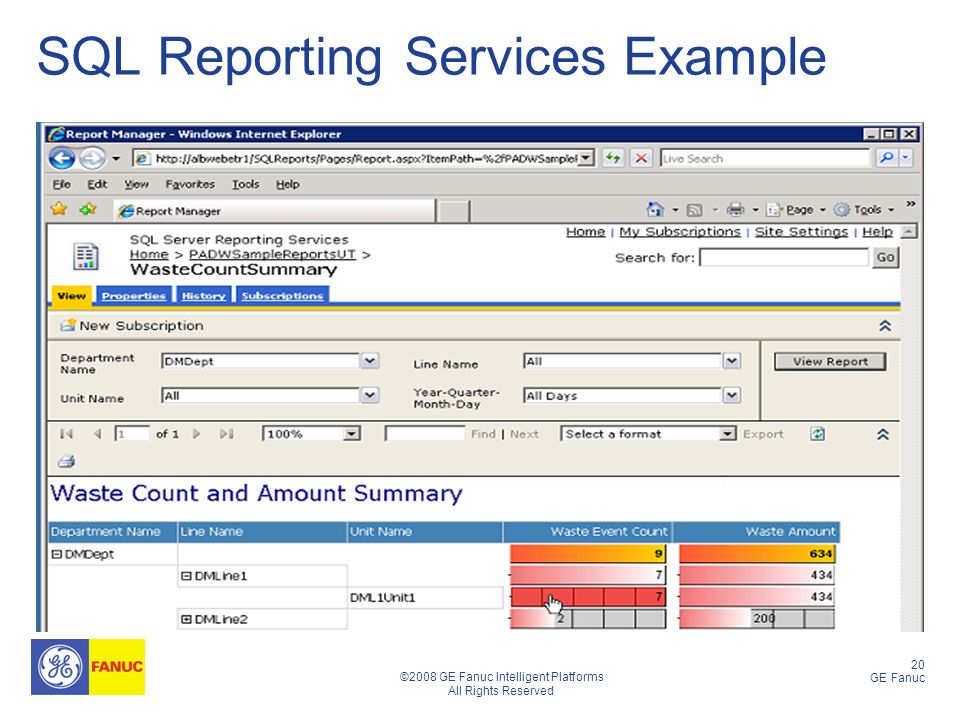Expand the toolbar overflow chevron
Image resolution: width=960 pixels, height=720 pixels.
910,204
